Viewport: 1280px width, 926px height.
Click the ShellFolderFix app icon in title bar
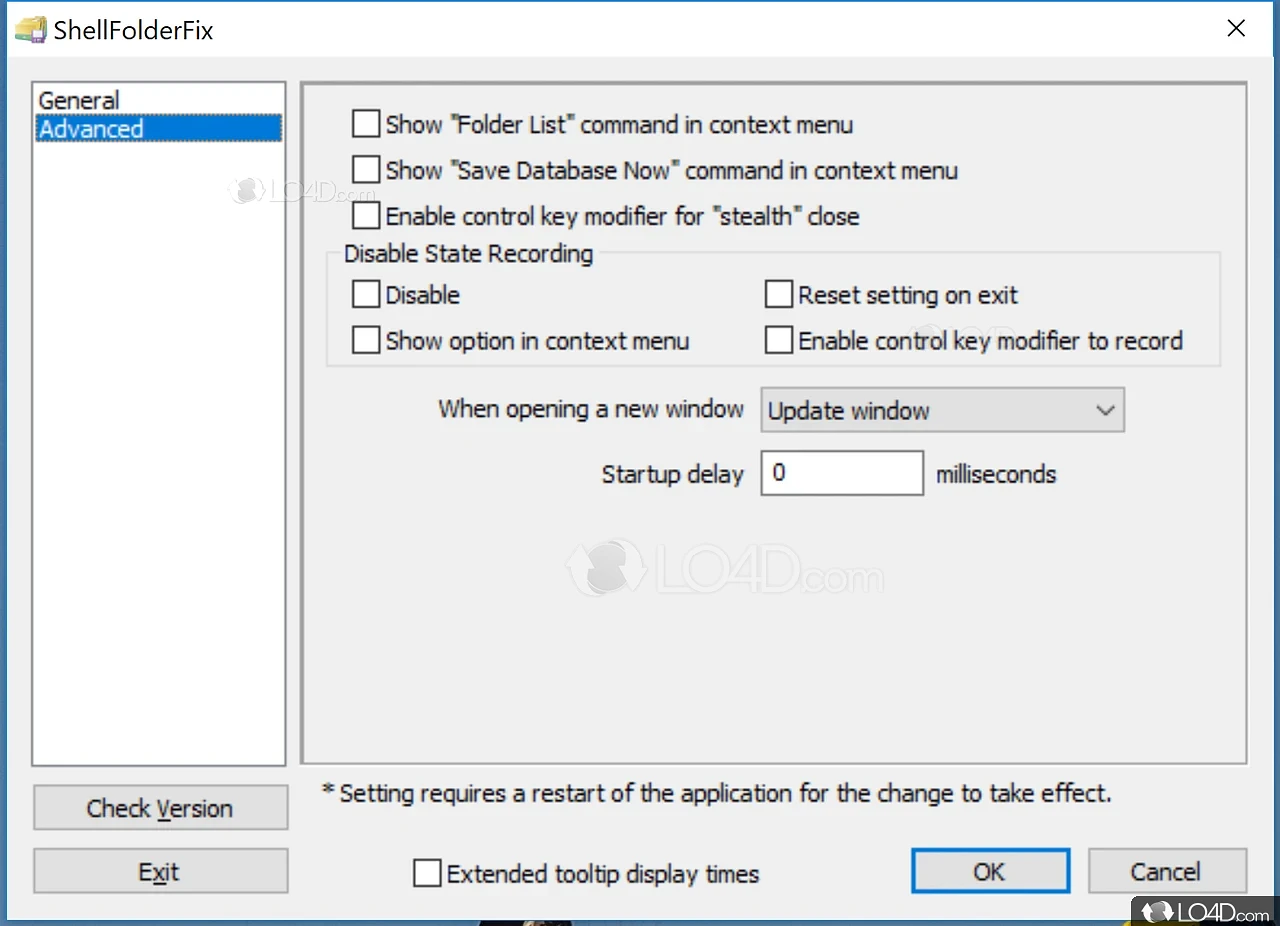pyautogui.click(x=31, y=29)
